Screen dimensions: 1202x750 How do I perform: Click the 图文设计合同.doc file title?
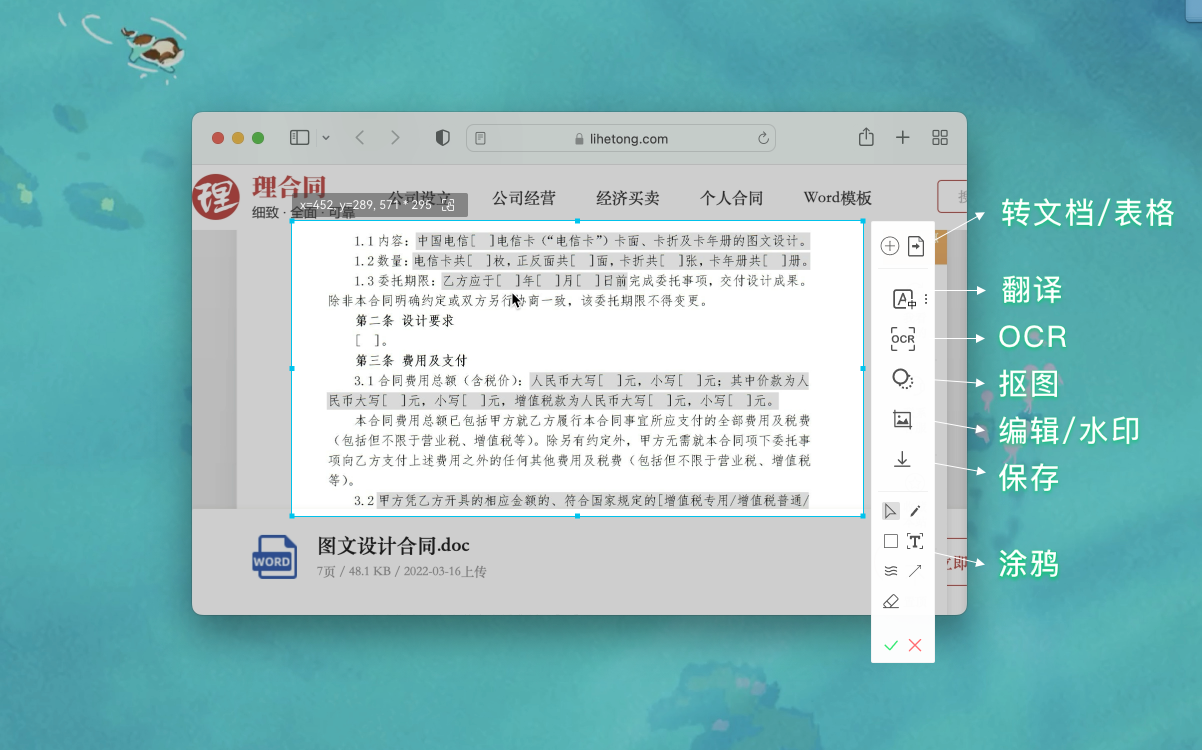click(393, 545)
